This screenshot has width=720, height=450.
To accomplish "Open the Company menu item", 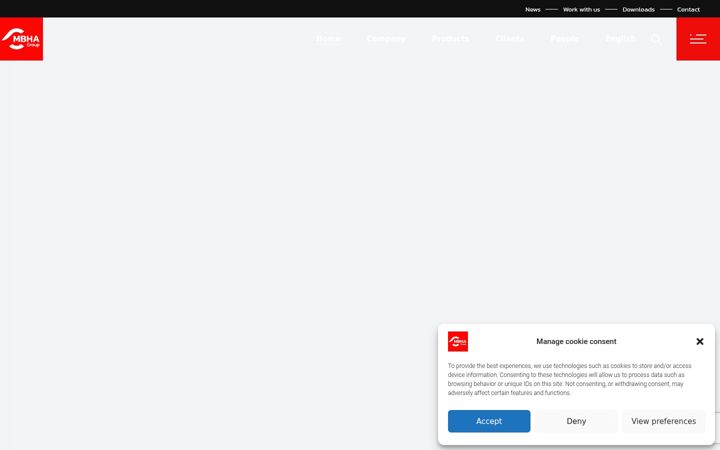I will 386,39.
